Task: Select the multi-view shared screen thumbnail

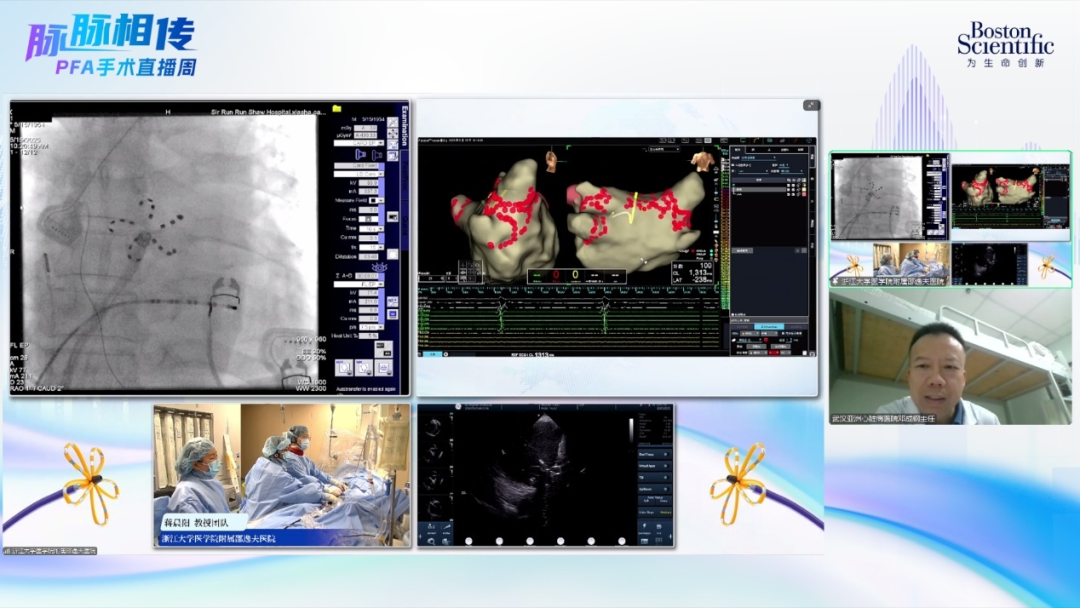Action: point(949,220)
